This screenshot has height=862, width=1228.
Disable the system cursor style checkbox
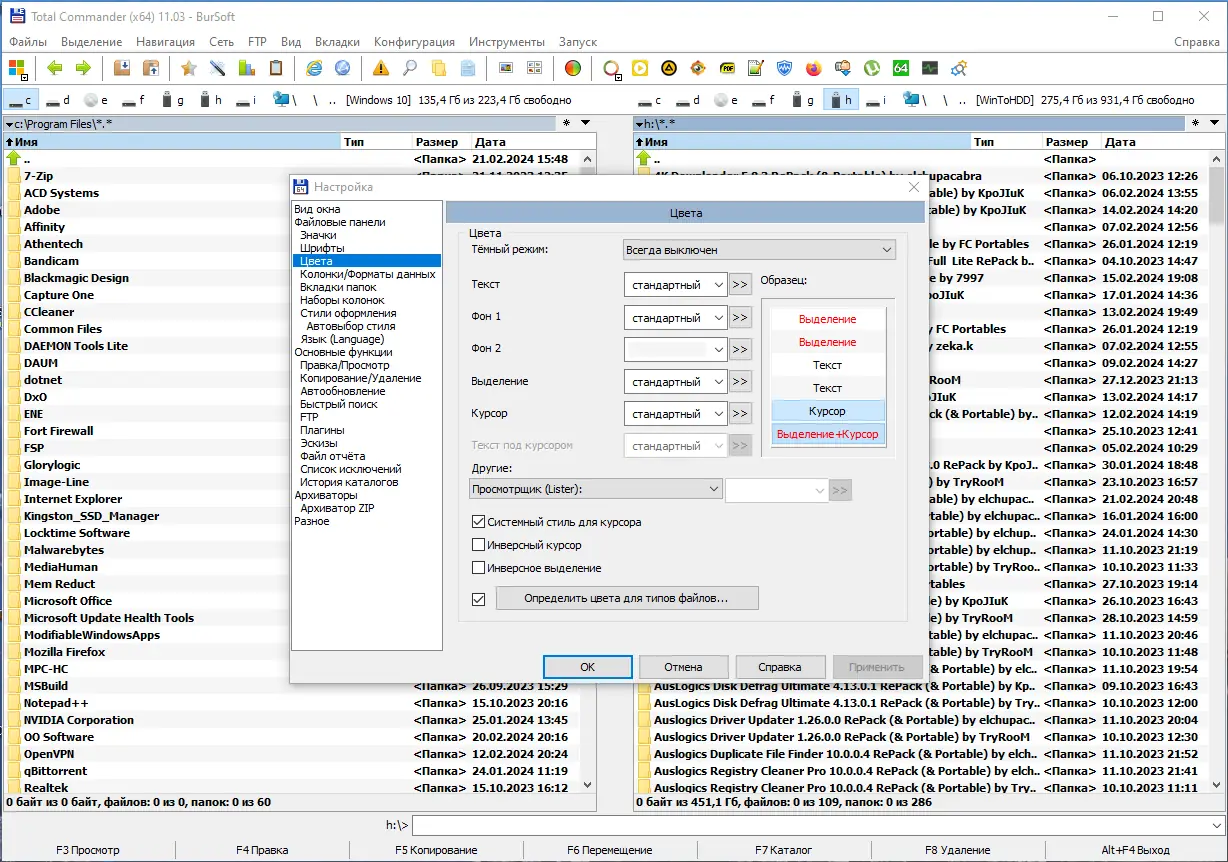(x=478, y=522)
